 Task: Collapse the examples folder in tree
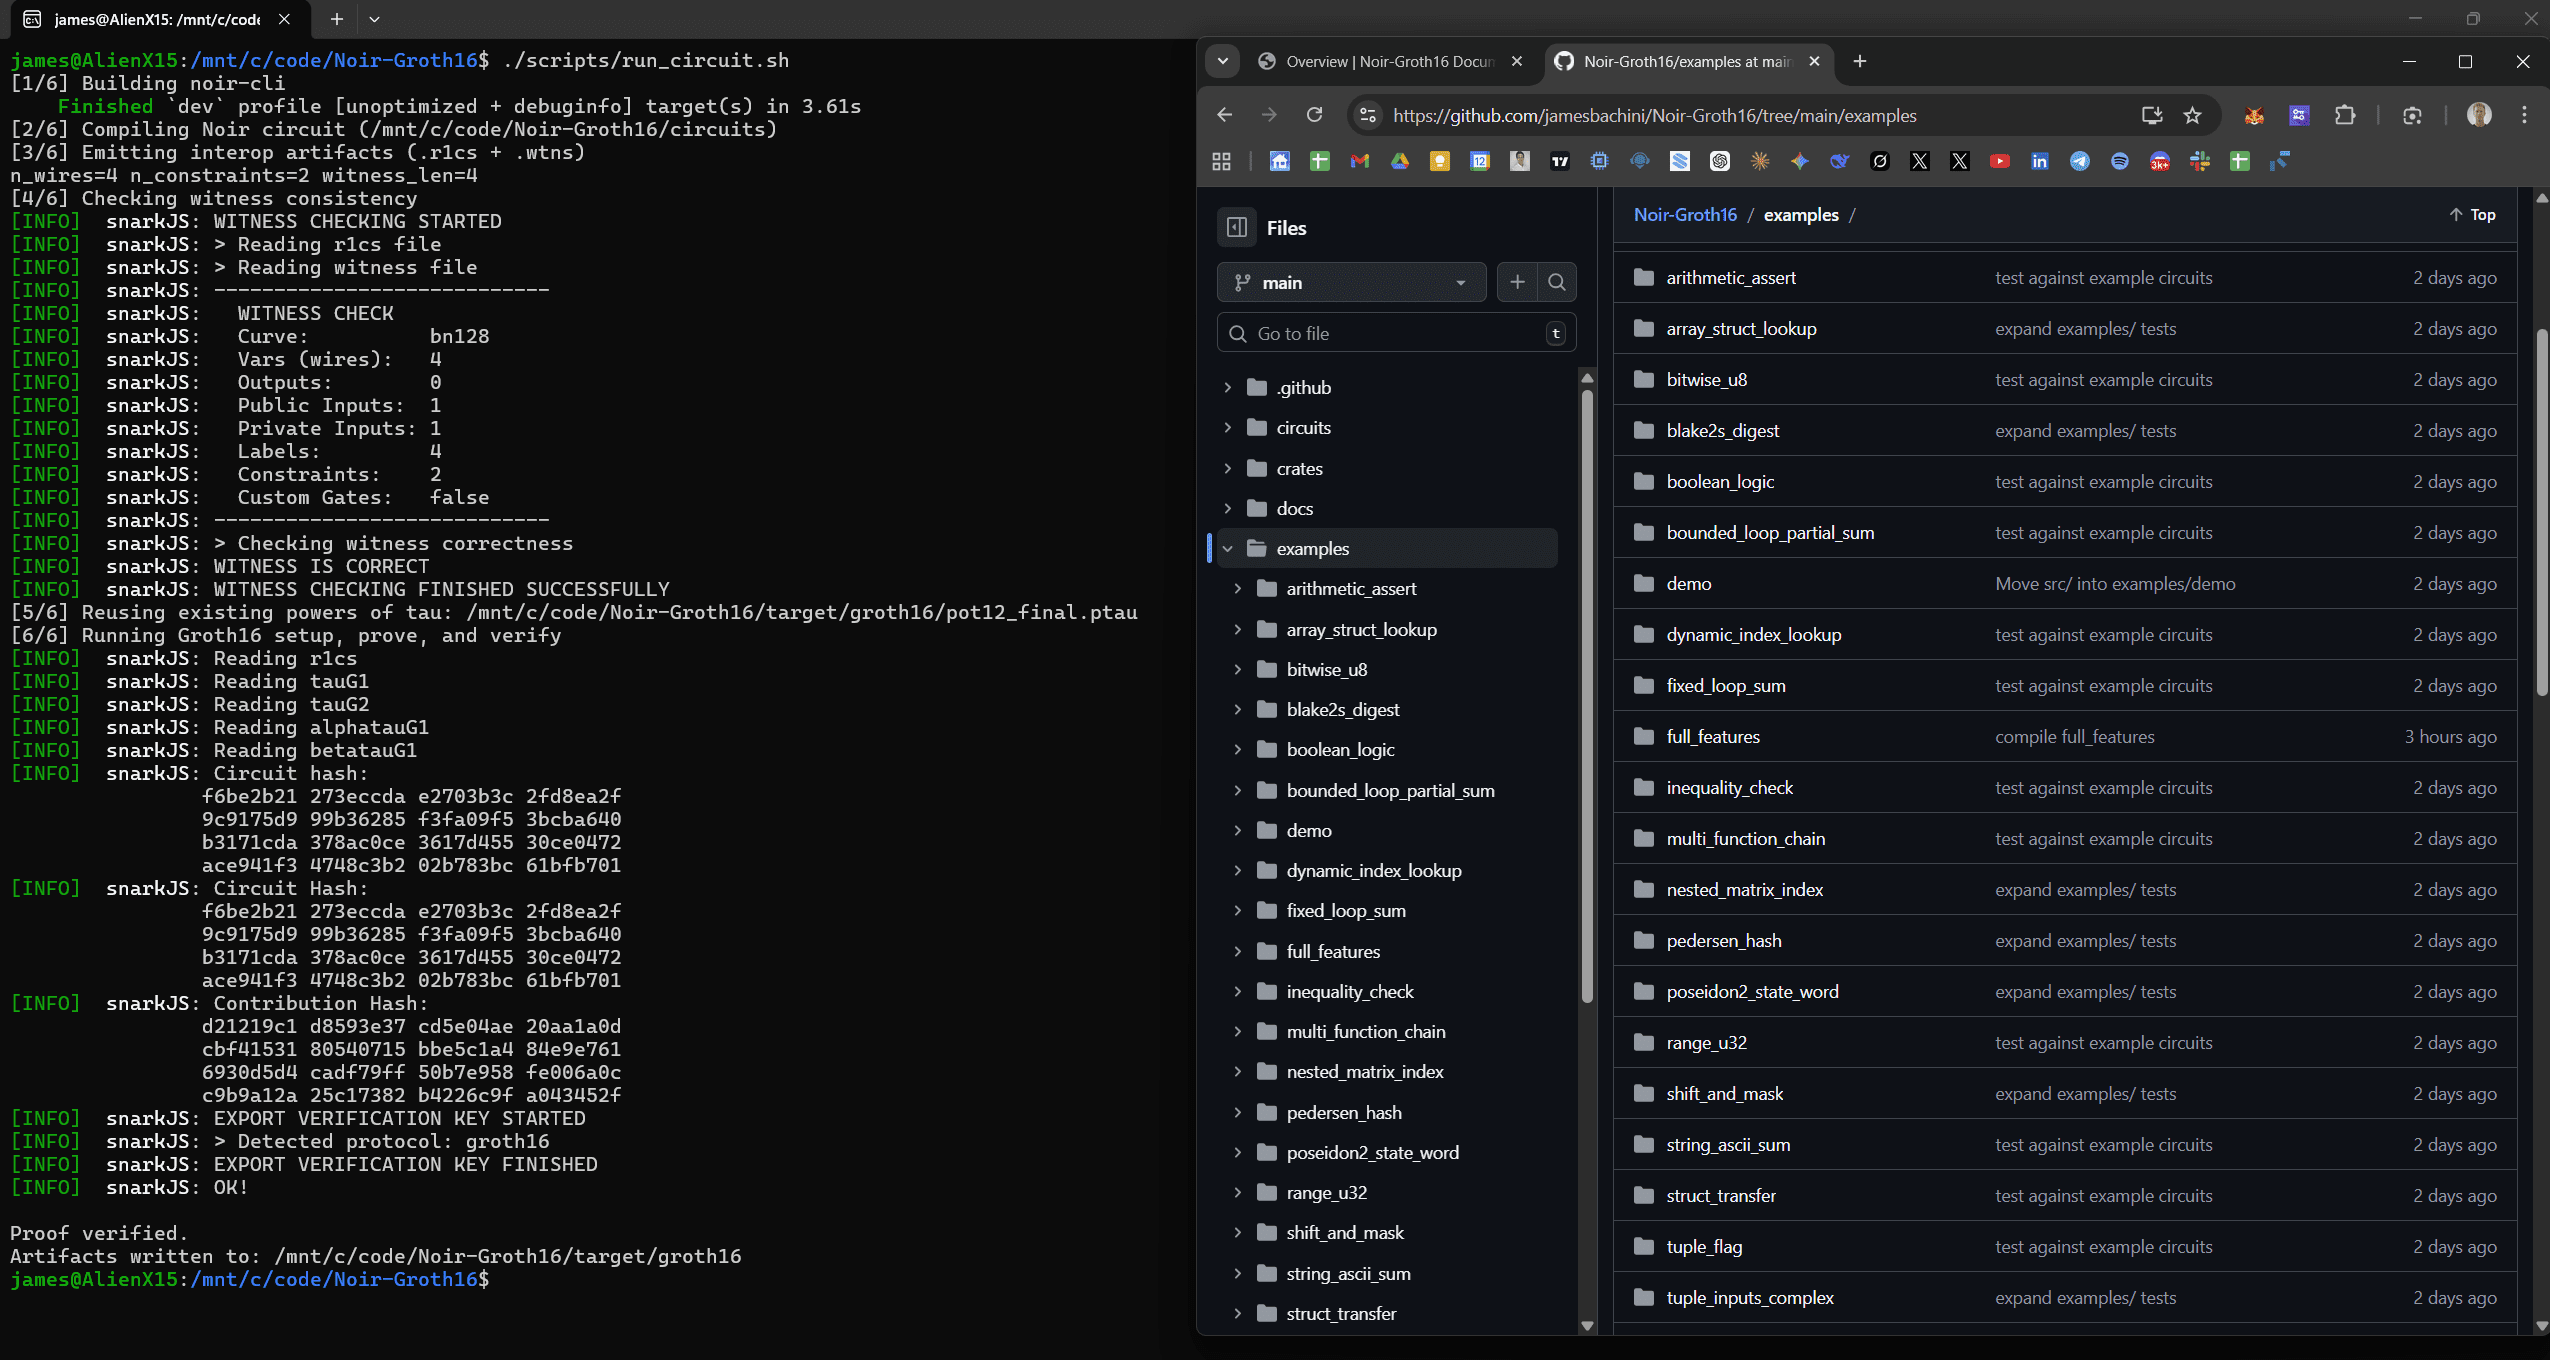pos(1228,548)
